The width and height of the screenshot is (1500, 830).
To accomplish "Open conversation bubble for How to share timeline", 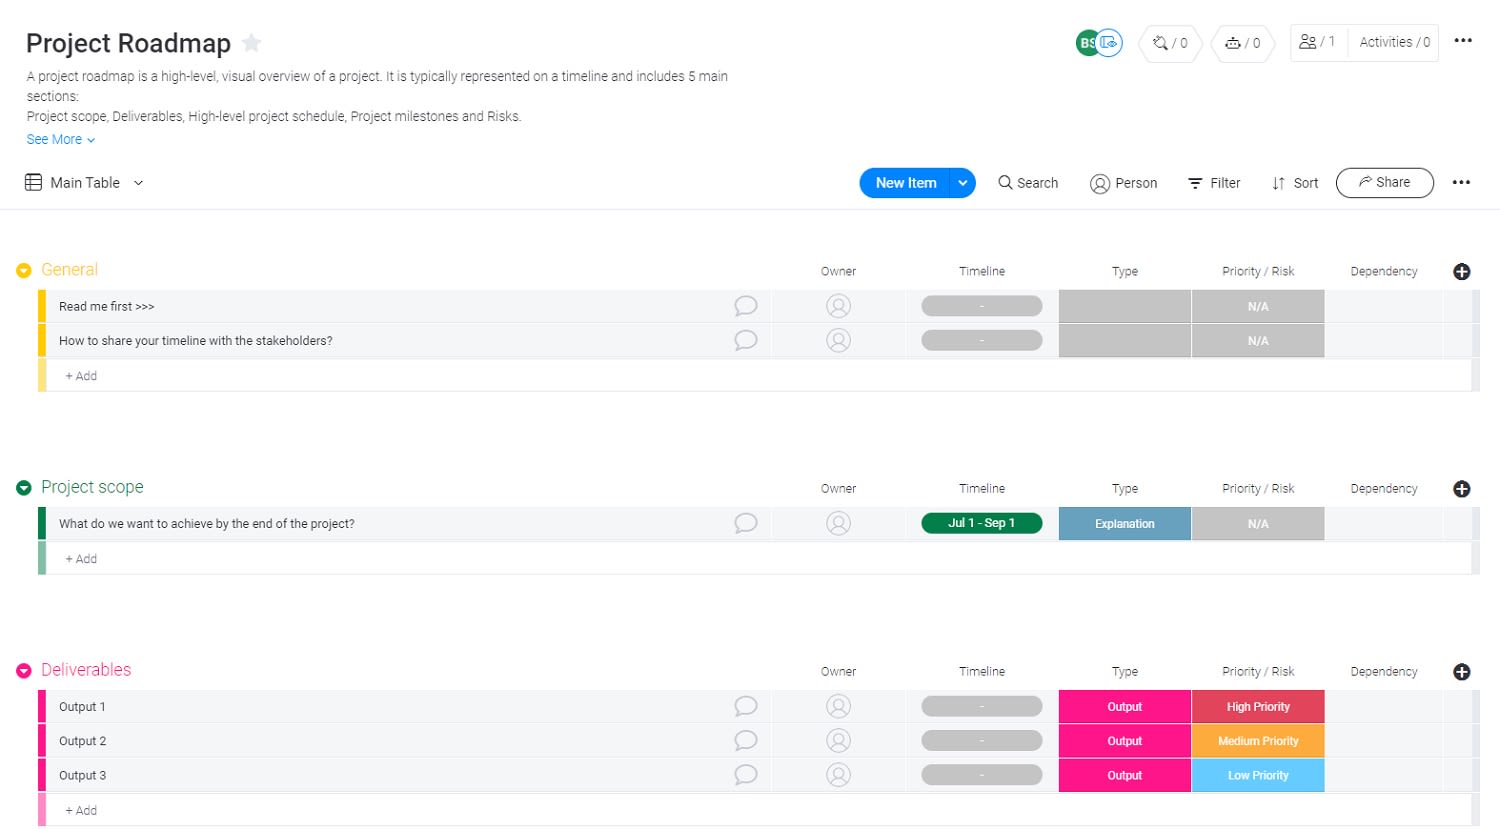I will (x=746, y=340).
